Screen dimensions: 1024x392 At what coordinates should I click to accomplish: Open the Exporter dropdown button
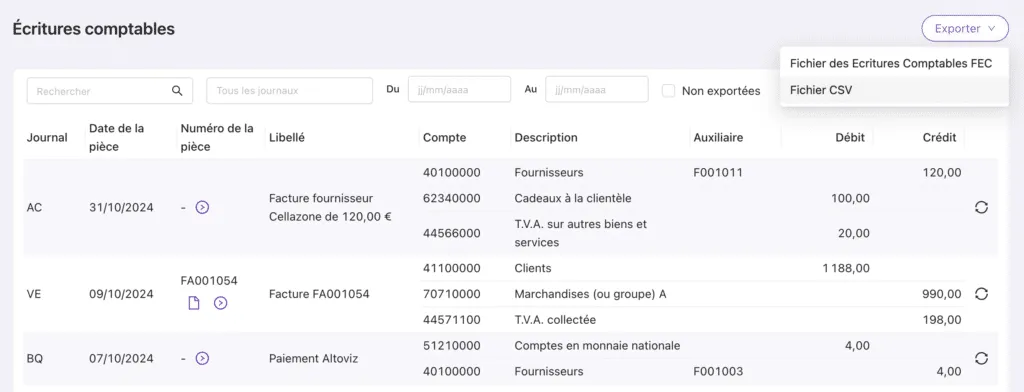click(965, 29)
